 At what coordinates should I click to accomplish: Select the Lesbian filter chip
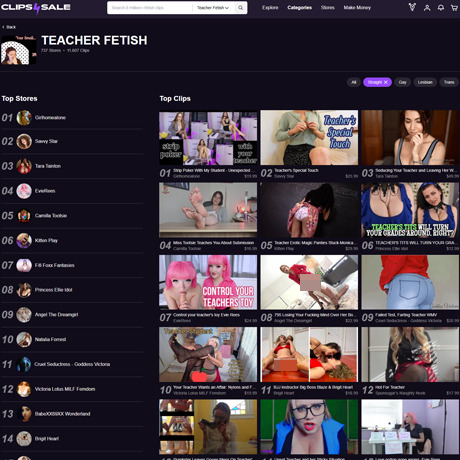tap(425, 82)
